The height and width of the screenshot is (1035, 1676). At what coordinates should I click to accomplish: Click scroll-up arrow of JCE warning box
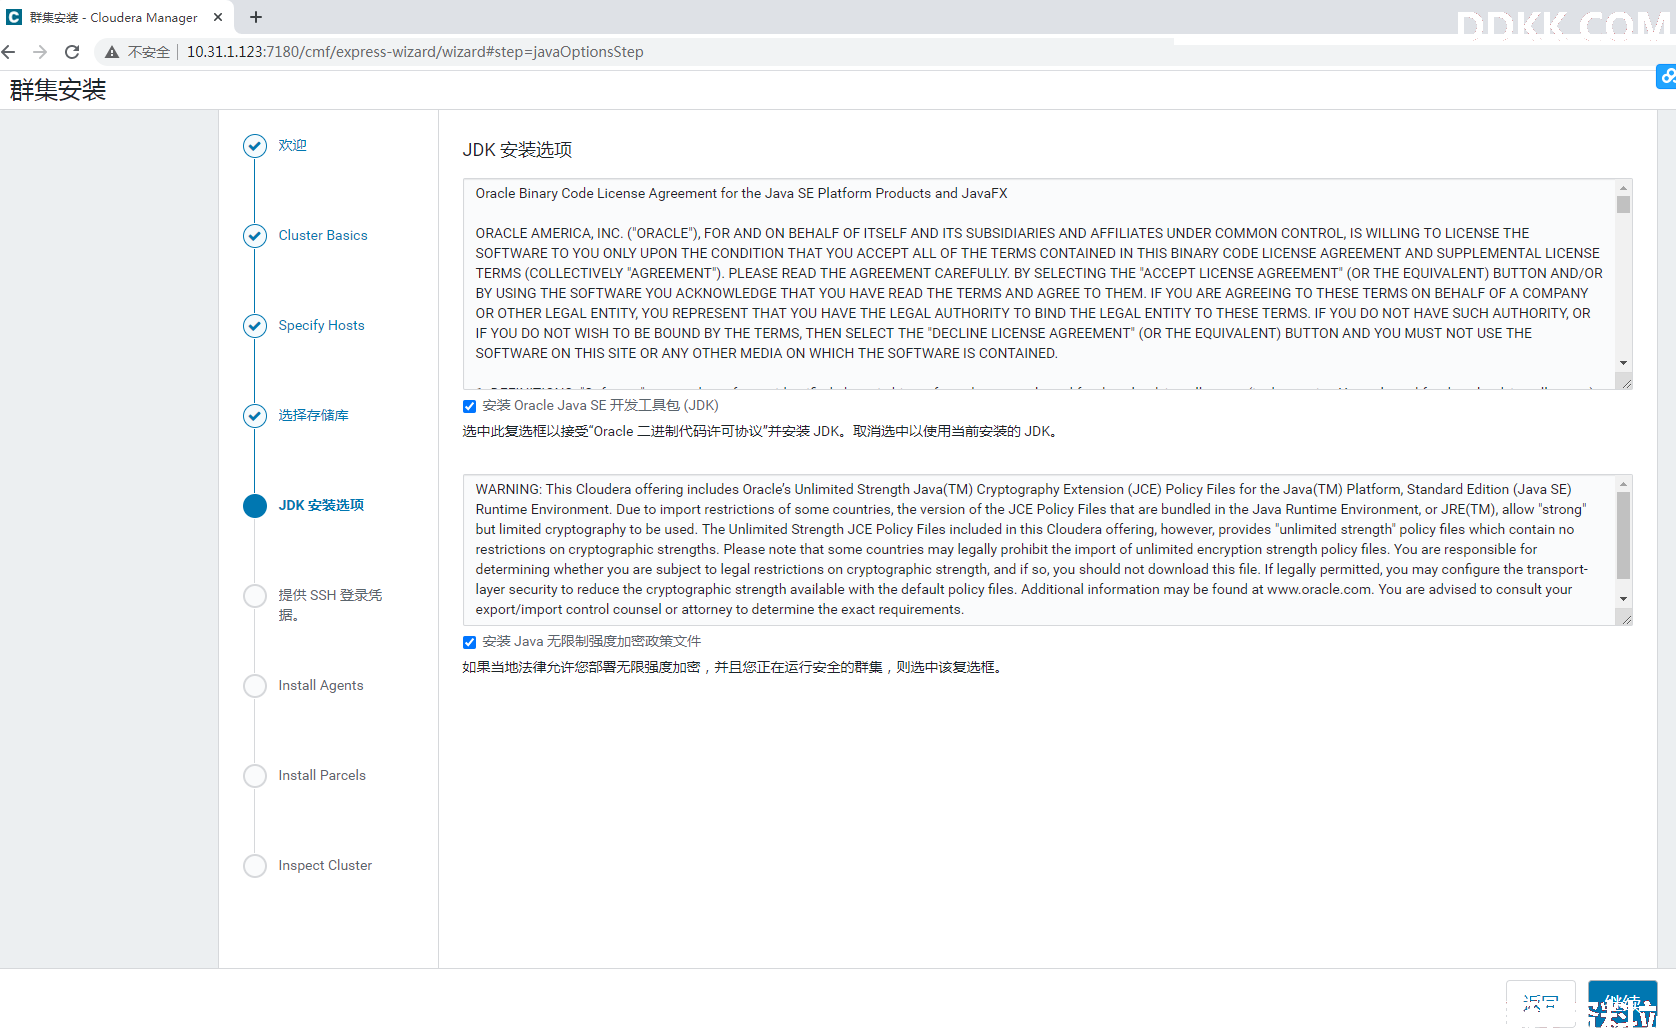point(1623,484)
